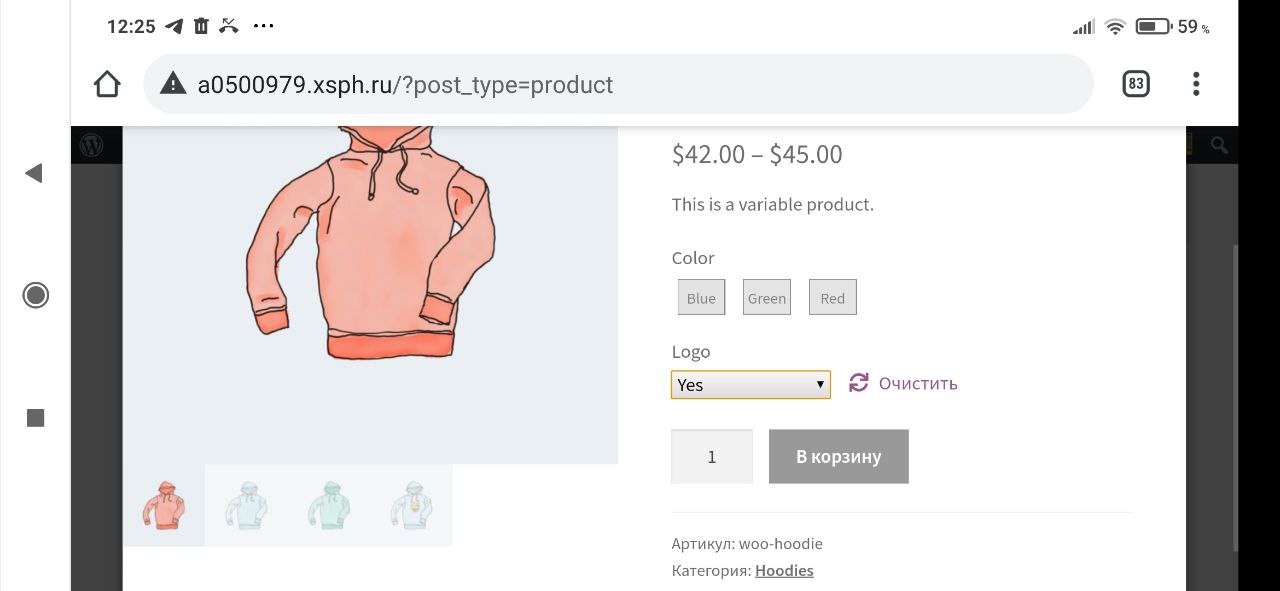Image resolution: width=1280 pixels, height=591 pixels.
Task: Open the Logo dropdown showing Yes
Action: 750,385
